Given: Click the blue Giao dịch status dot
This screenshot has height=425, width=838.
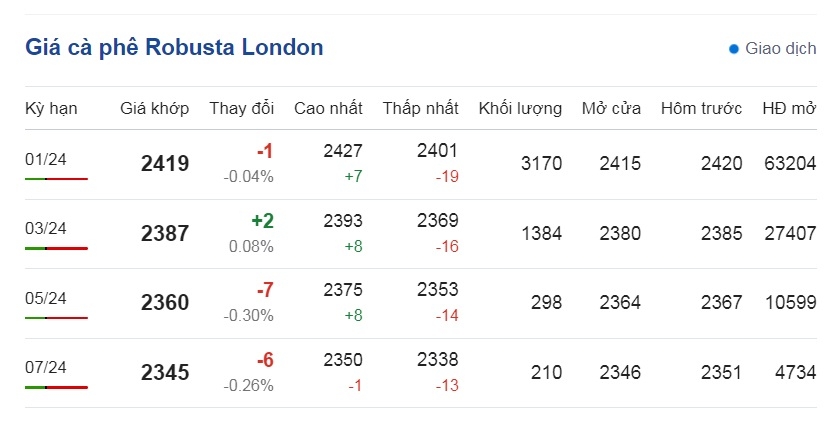Looking at the screenshot, I should click(x=734, y=49).
